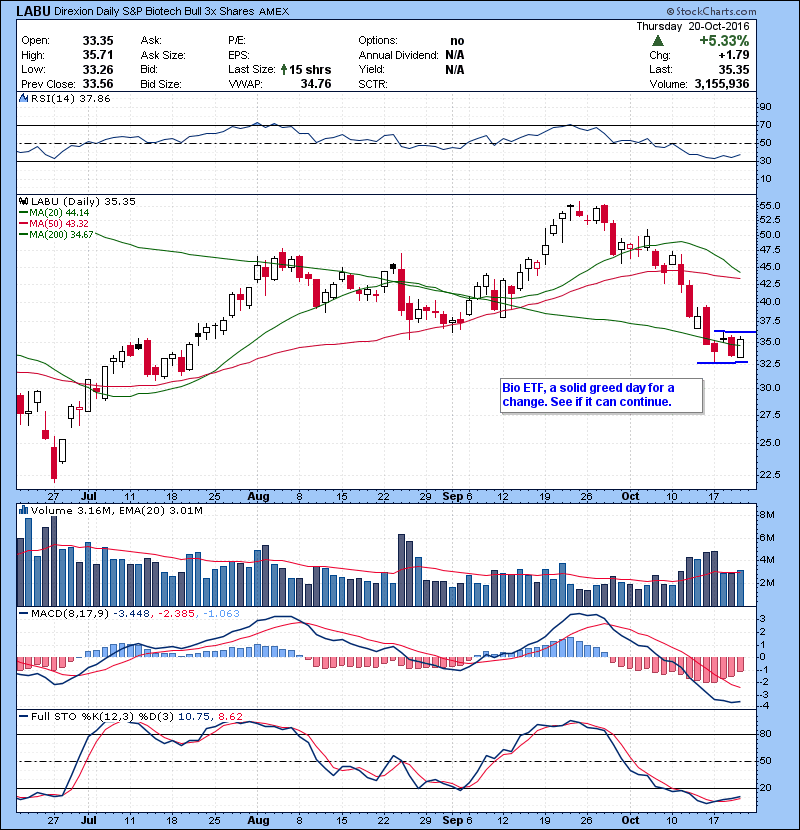Viewport: 800px width, 830px height.
Task: Click the MACD(8,17,9) panel label
Action: [70, 614]
